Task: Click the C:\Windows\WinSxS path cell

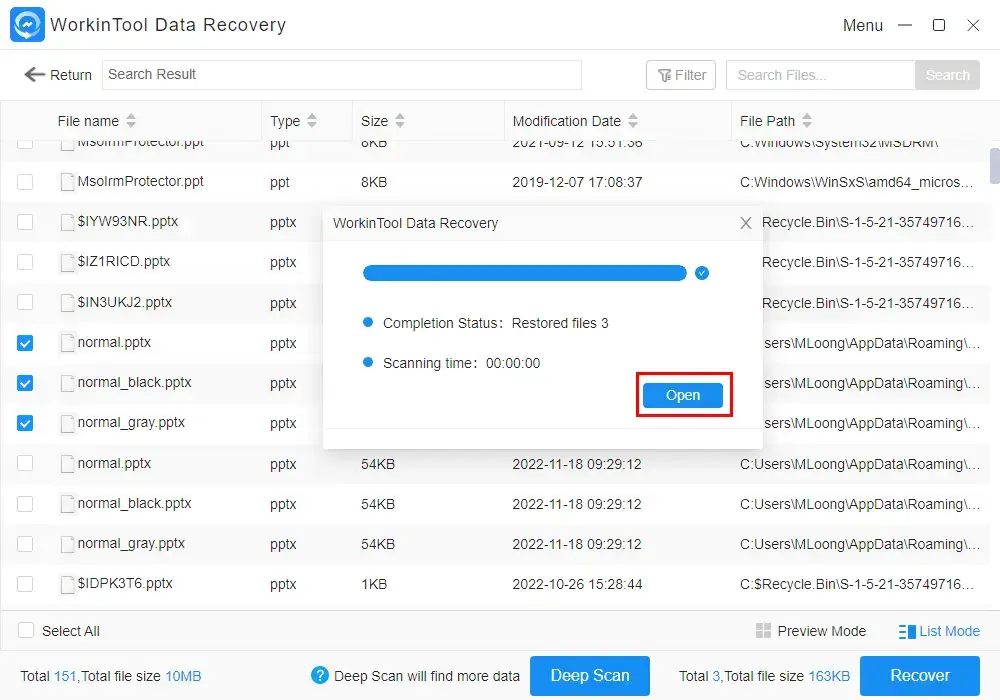Action: [857, 182]
